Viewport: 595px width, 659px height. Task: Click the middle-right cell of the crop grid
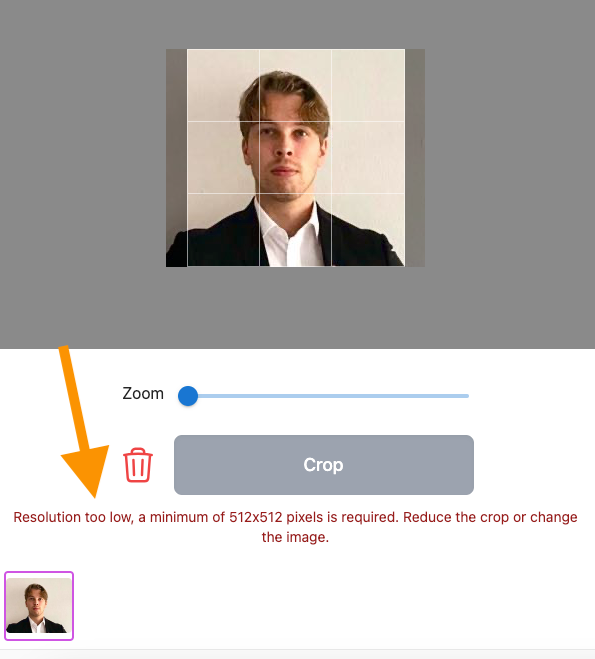click(x=368, y=158)
